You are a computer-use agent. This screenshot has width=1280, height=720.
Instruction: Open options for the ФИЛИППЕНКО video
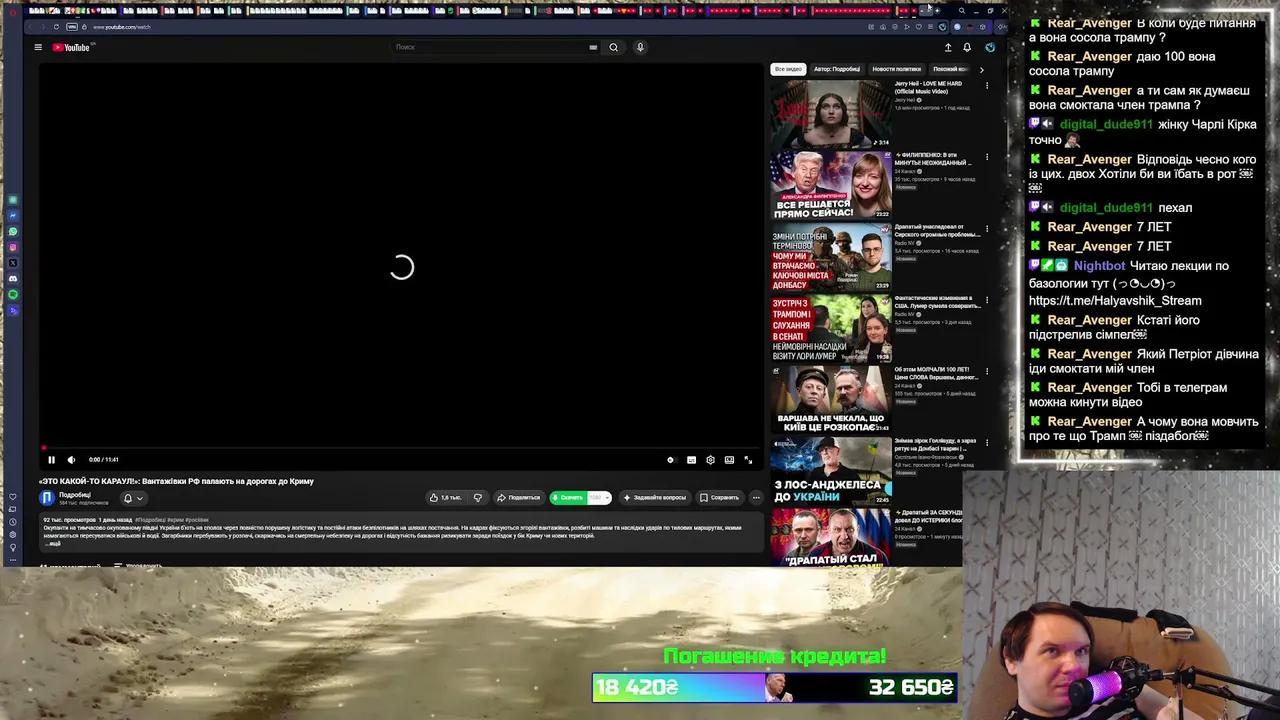(987, 157)
